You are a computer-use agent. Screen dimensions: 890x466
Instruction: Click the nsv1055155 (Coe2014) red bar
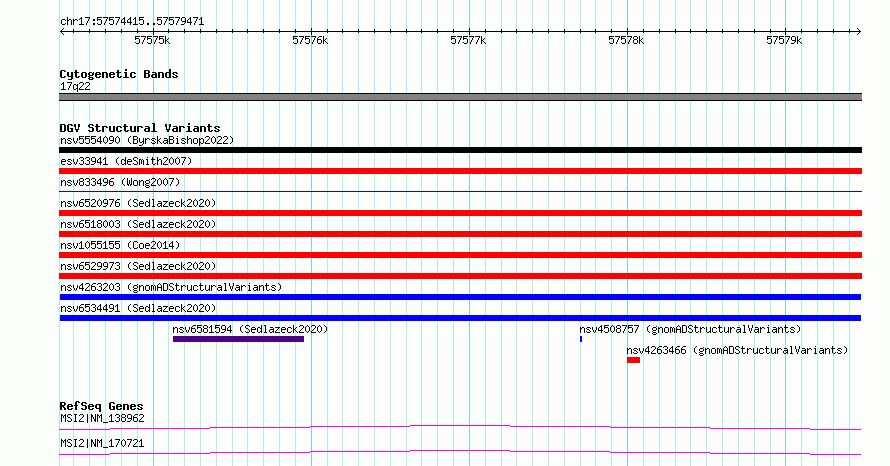460,255
